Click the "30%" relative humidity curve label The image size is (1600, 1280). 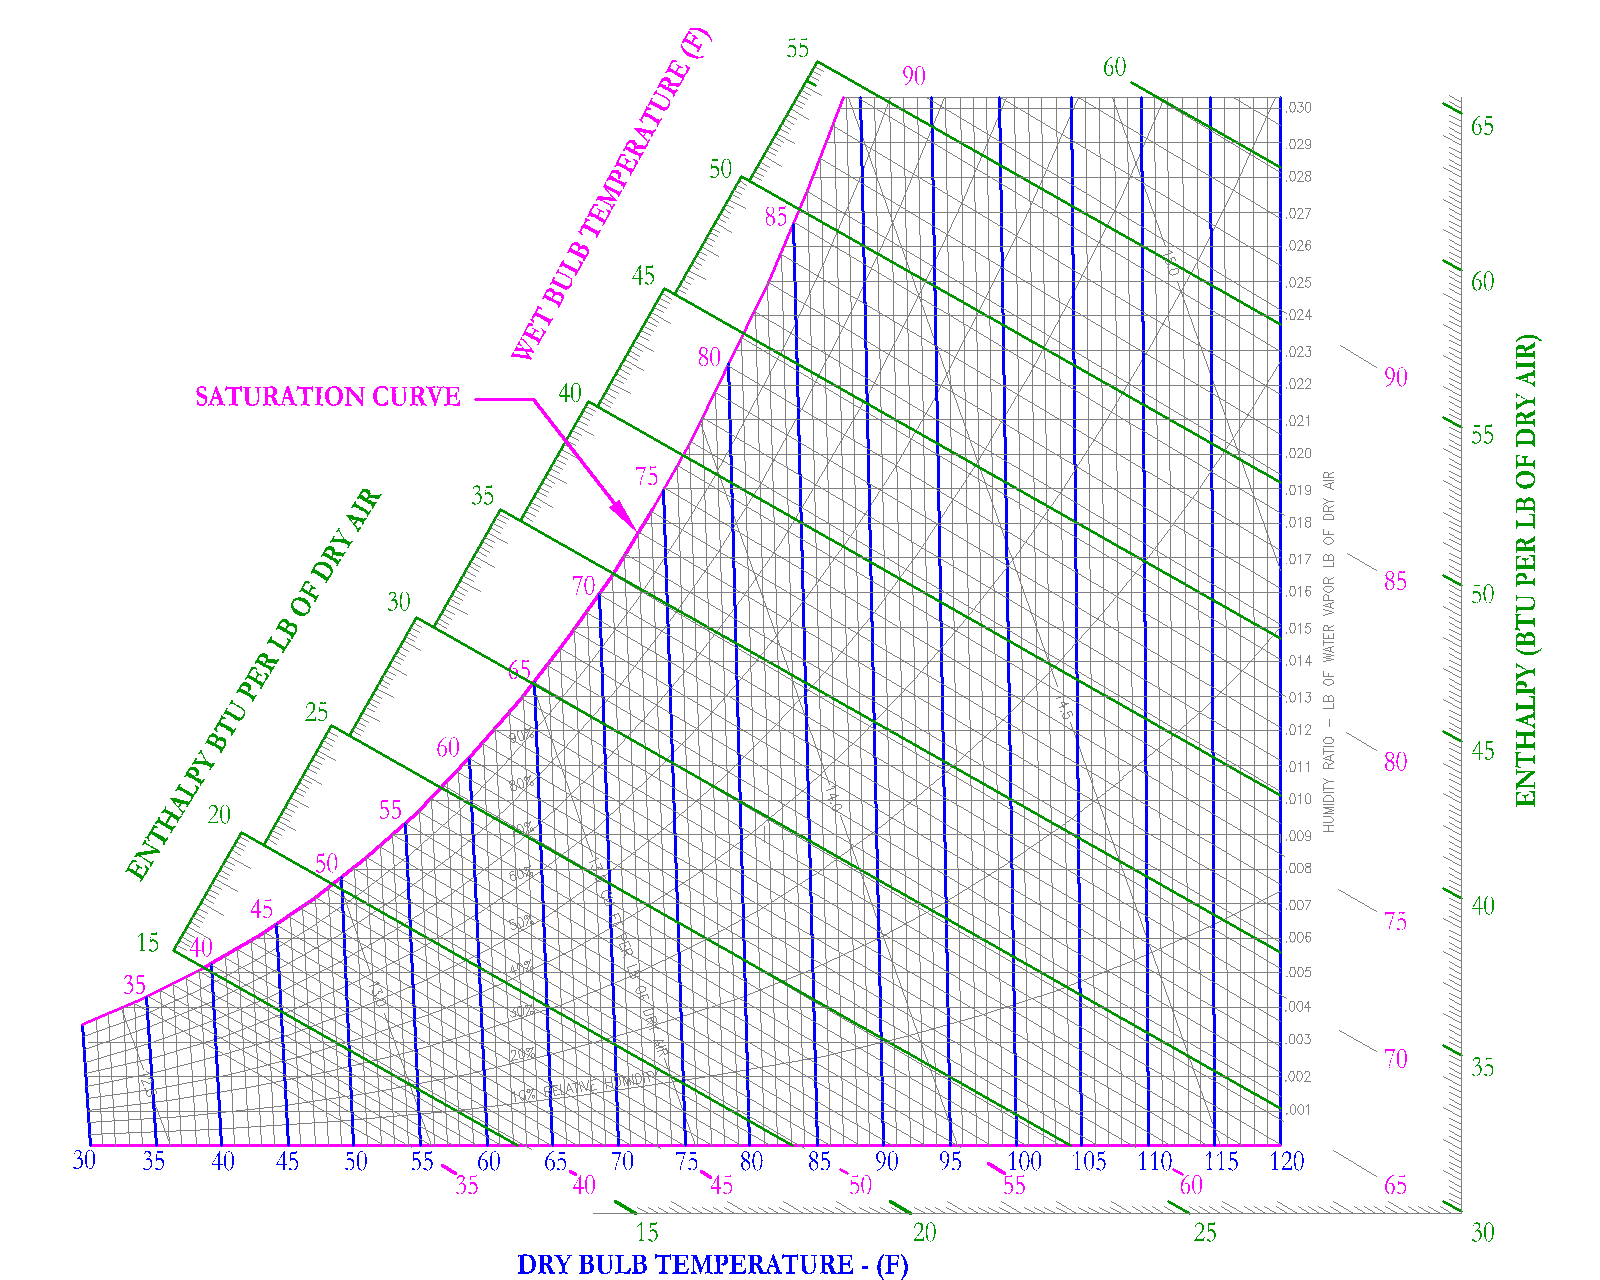click(522, 1012)
